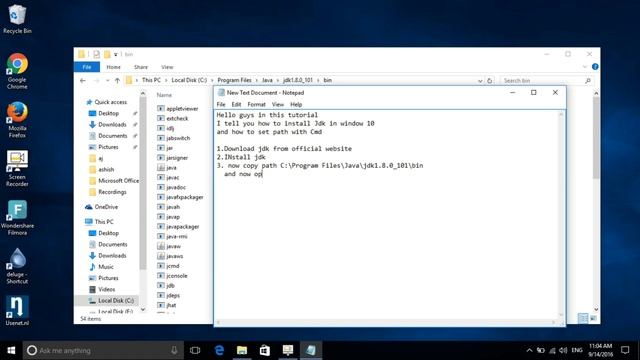640x360 pixels.
Task: Open the address bar history dropdown
Action: click(480, 80)
